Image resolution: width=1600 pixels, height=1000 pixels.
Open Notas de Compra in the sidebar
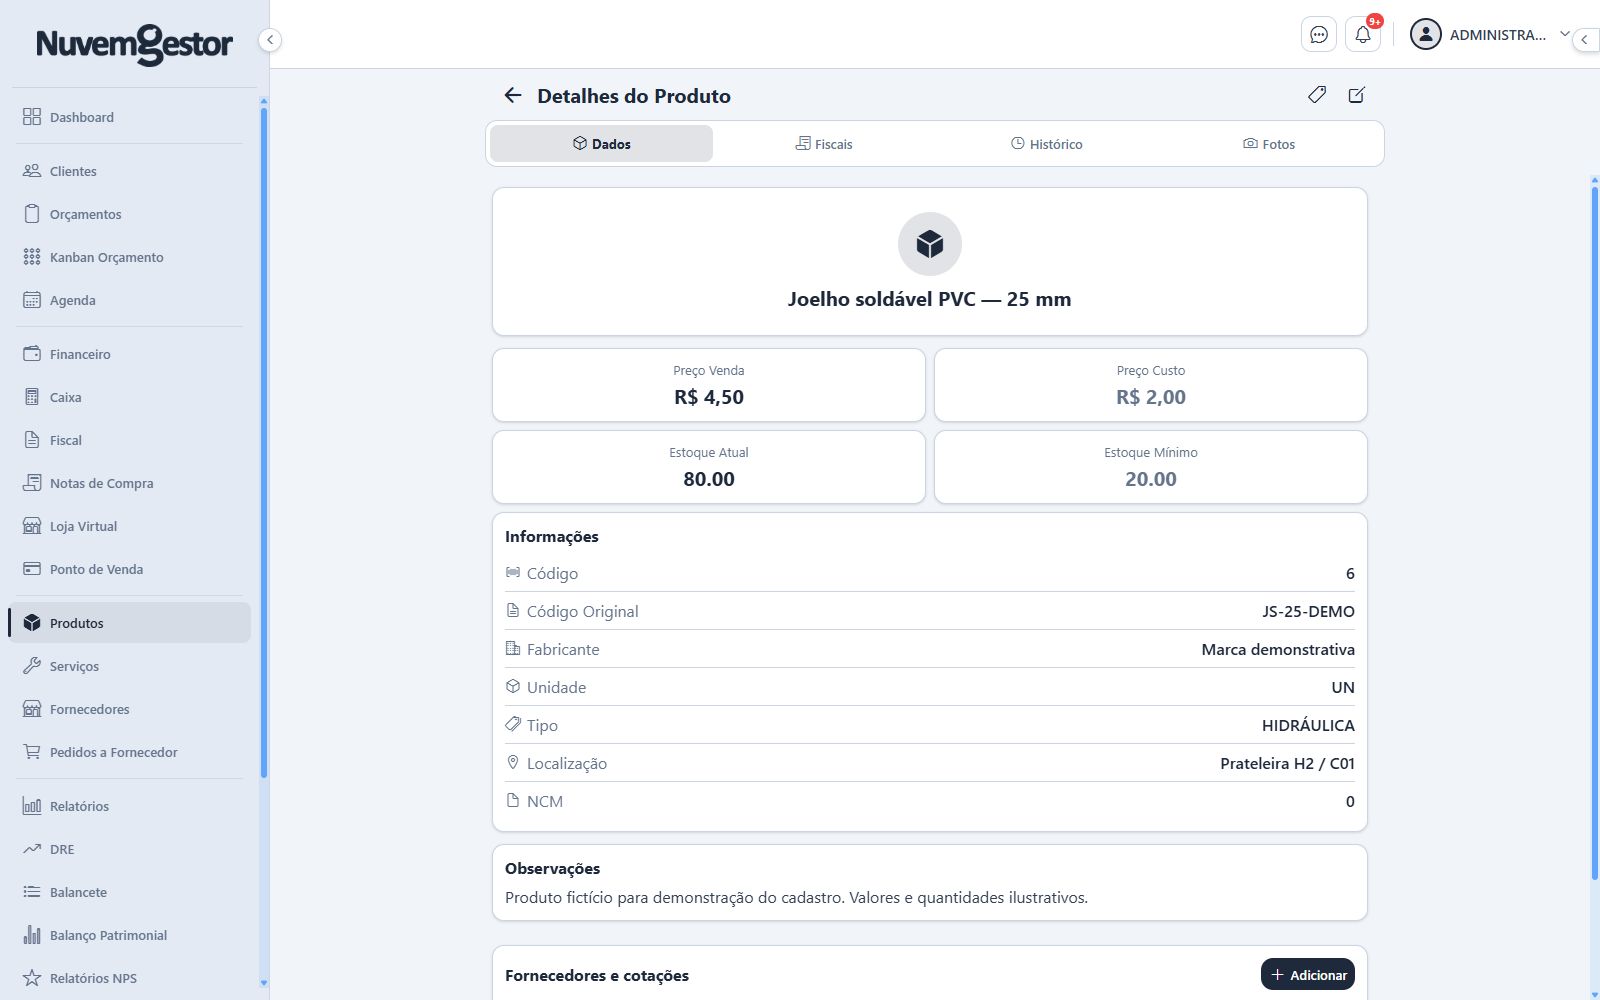point(129,483)
